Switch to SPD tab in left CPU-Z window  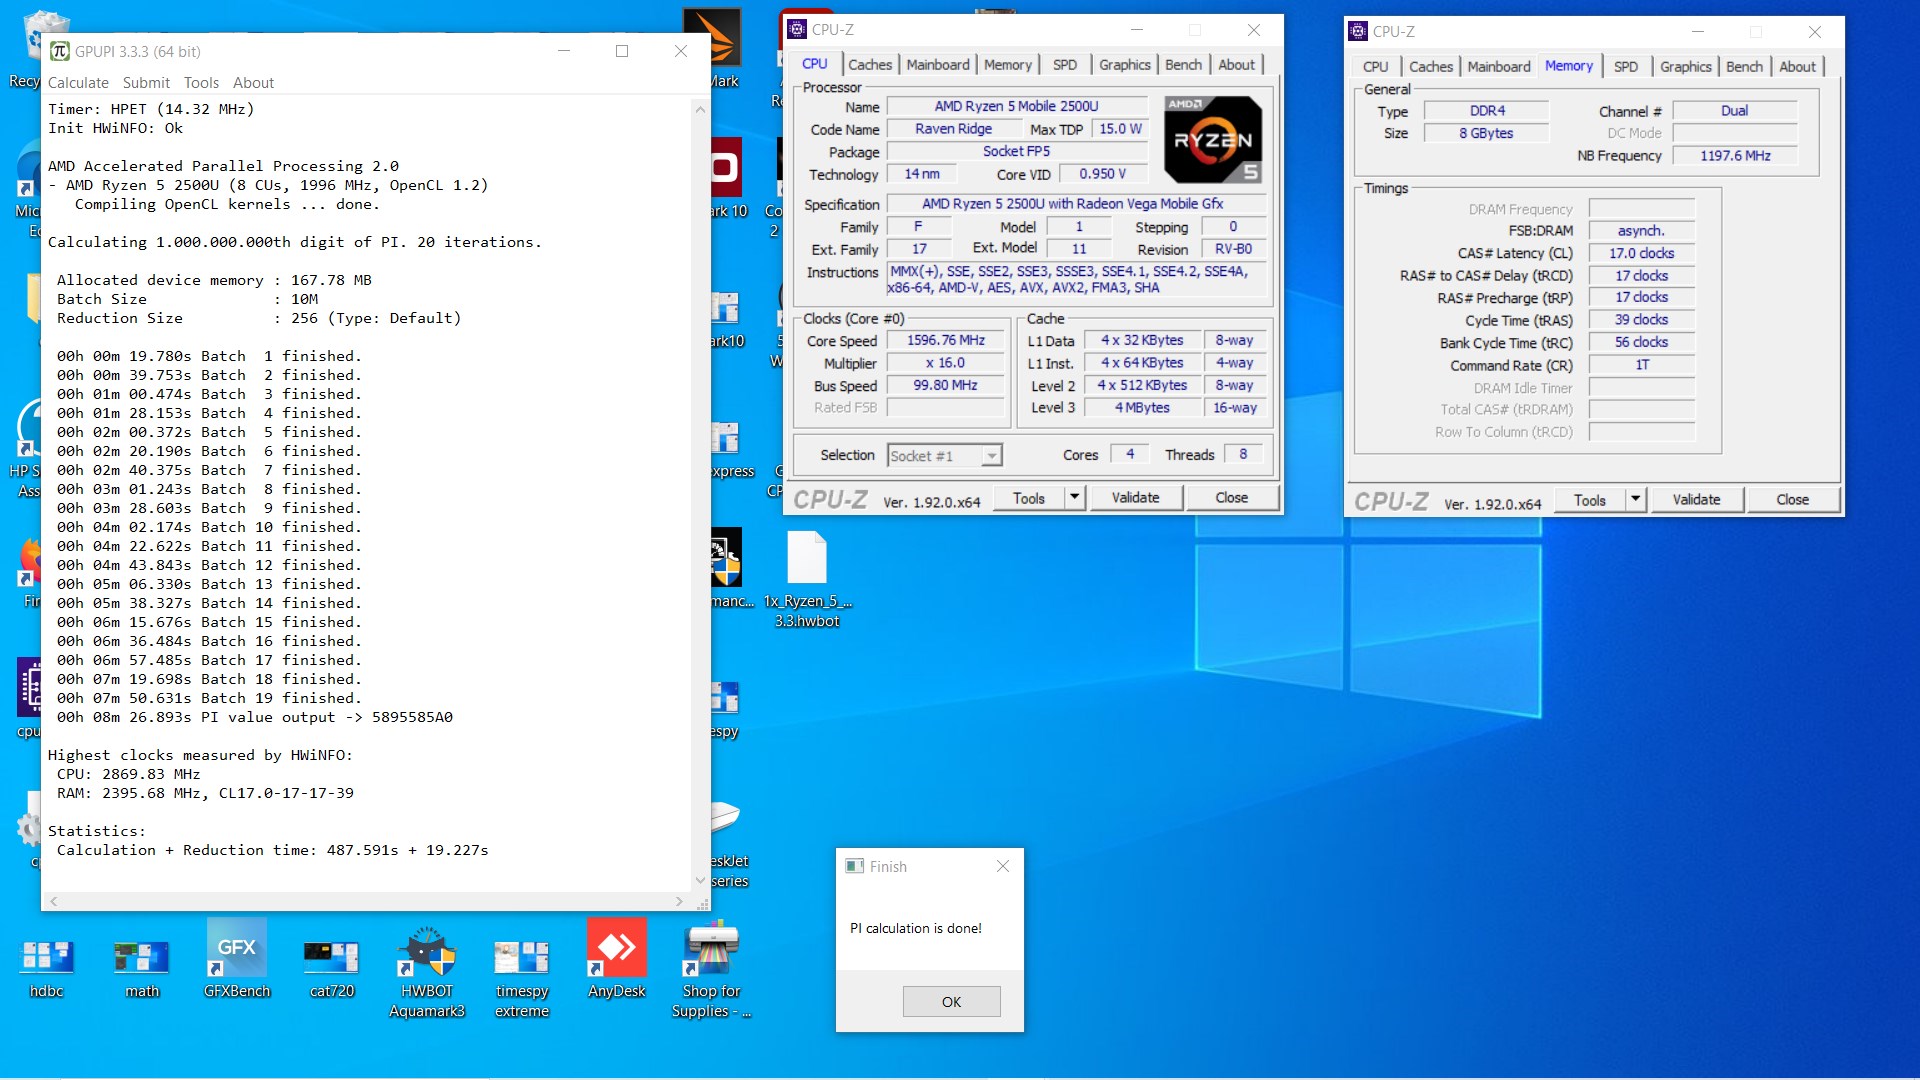click(x=1065, y=64)
